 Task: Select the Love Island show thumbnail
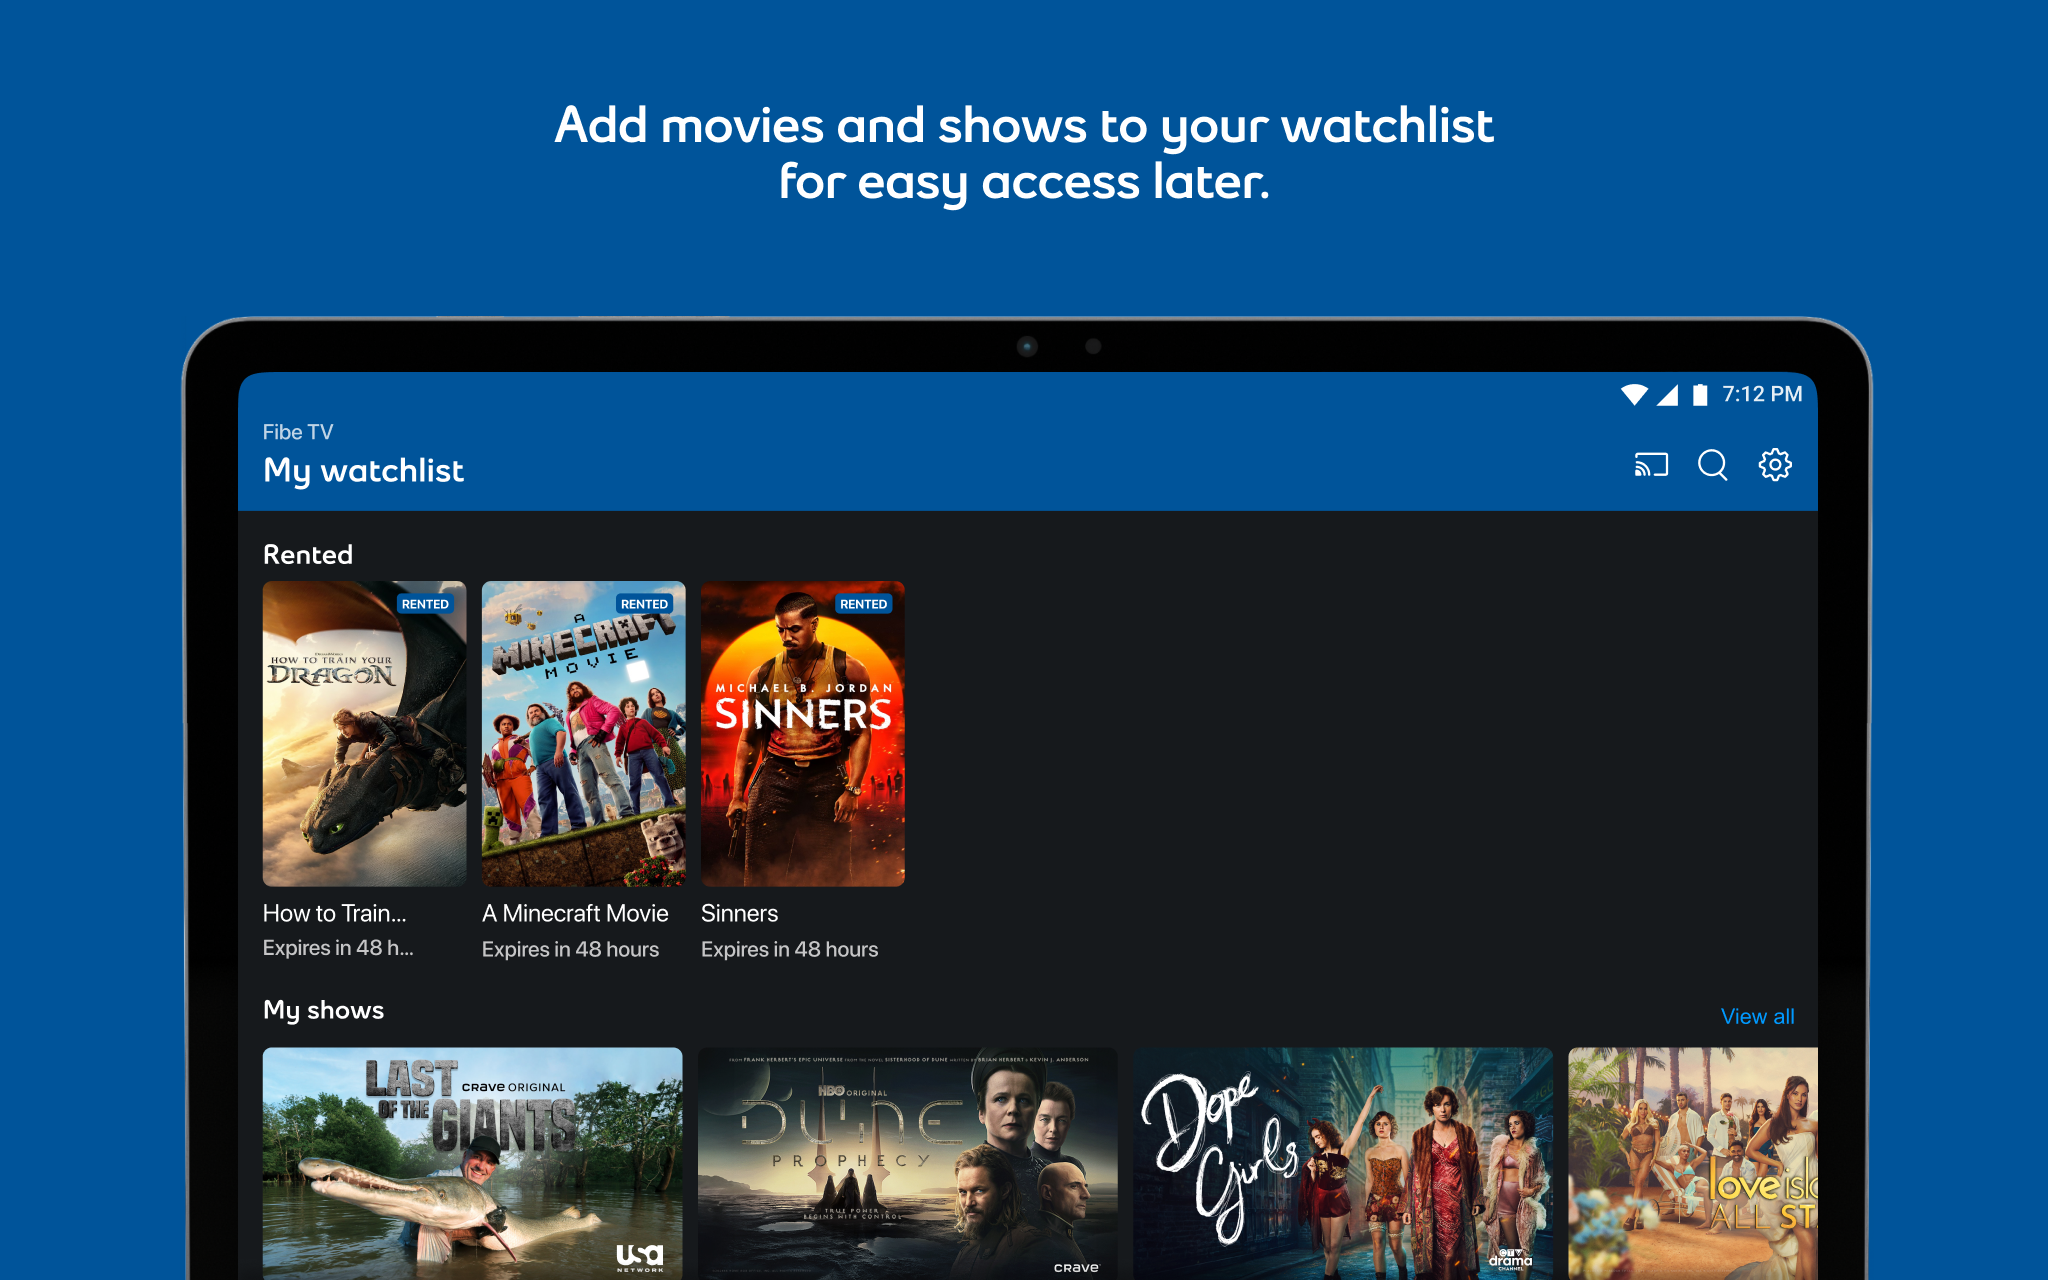tap(1693, 1163)
